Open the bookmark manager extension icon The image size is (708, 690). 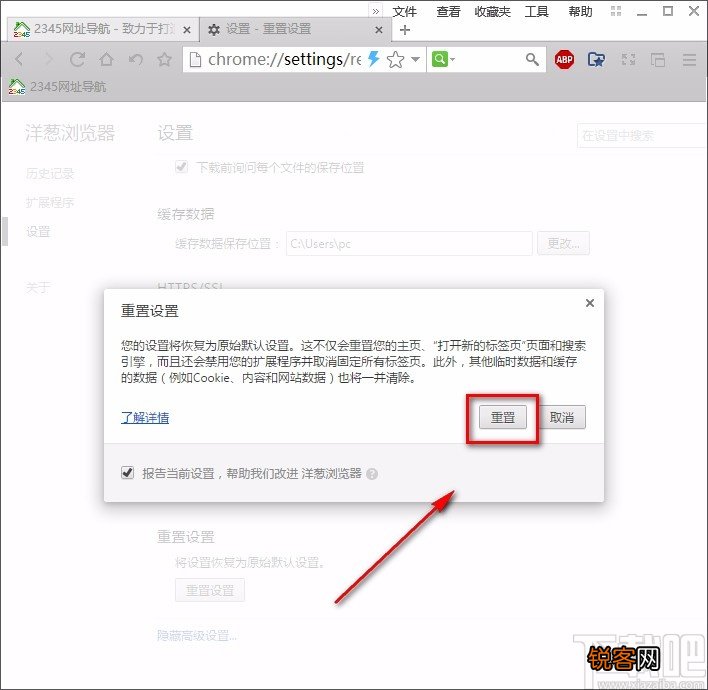pos(596,59)
